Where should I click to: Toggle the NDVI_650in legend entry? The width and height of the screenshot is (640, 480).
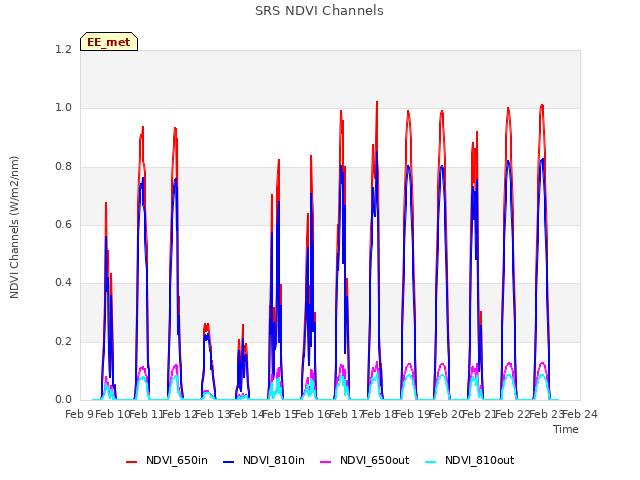(x=167, y=461)
